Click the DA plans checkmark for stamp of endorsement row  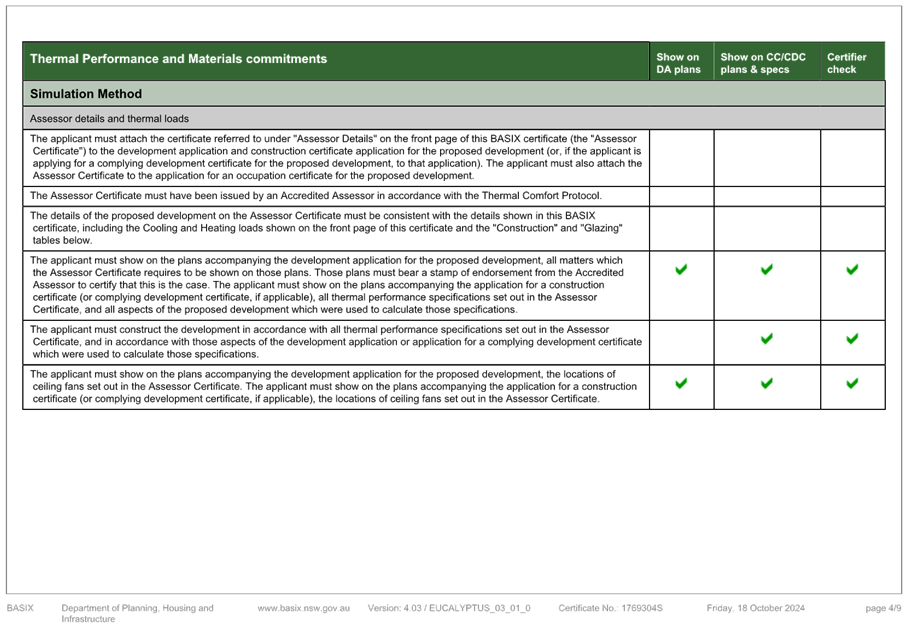(x=681, y=270)
